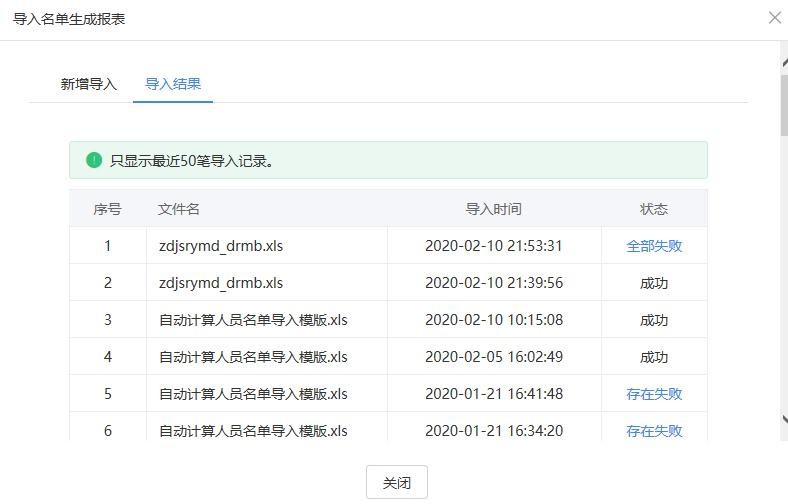The width and height of the screenshot is (788, 504).
Task: Select the file name in row 6
Action: click(x=253, y=431)
